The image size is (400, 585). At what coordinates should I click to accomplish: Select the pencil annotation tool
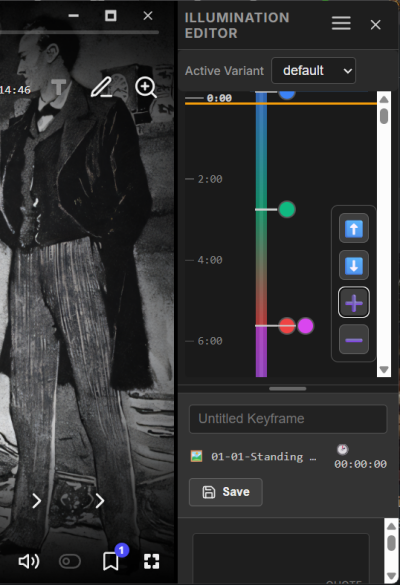coord(102,87)
